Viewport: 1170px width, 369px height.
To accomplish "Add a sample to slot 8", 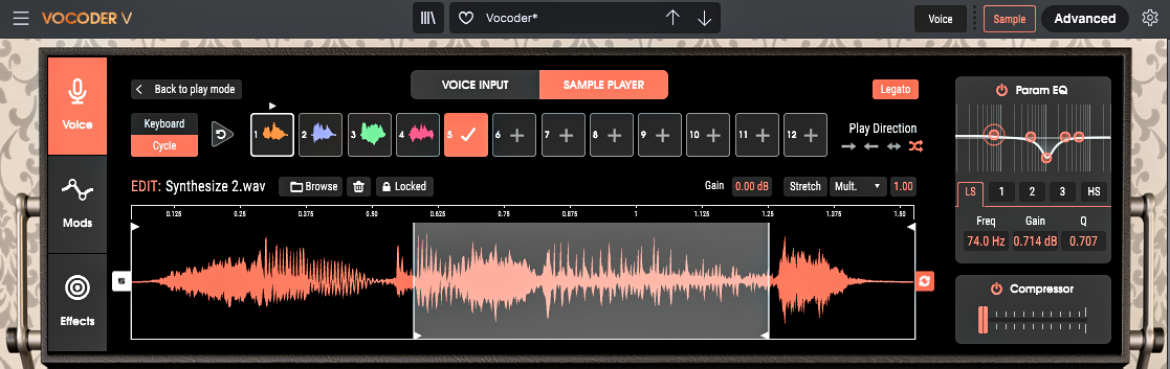I will point(612,135).
